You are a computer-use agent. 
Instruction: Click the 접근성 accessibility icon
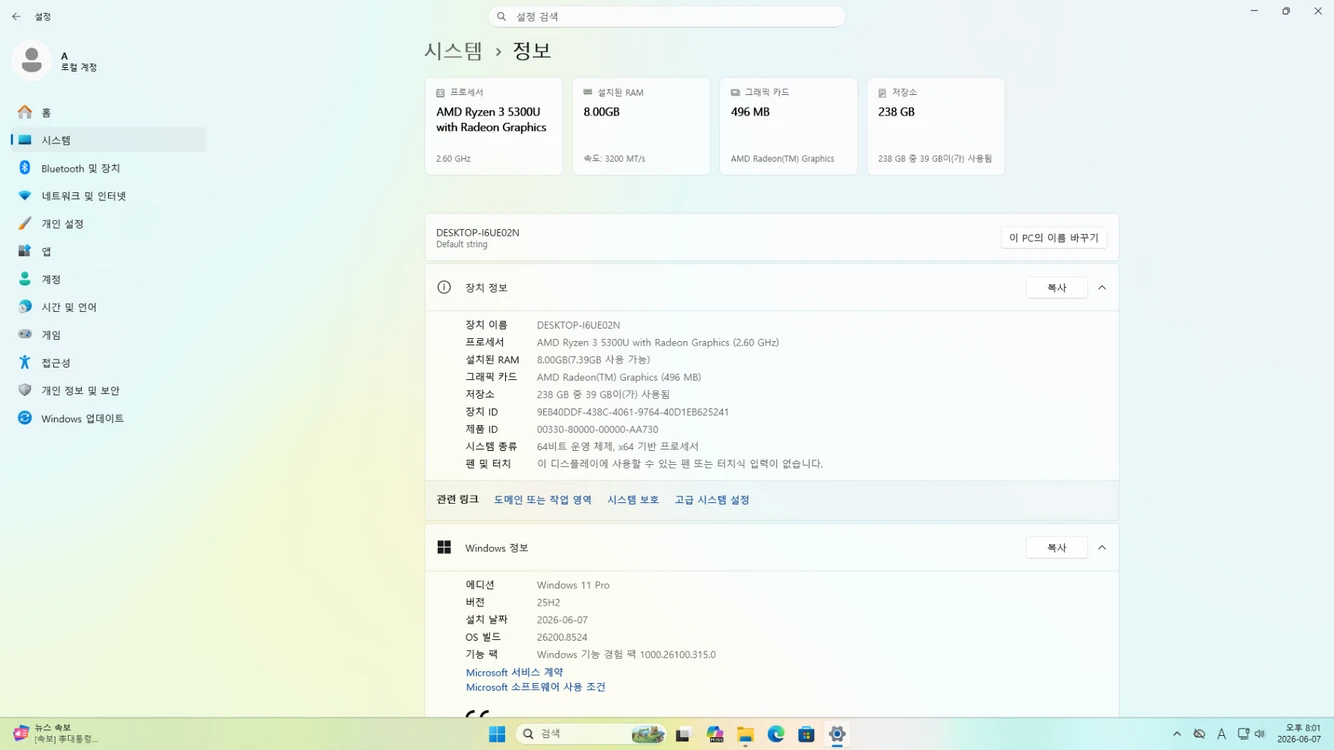pos(25,362)
